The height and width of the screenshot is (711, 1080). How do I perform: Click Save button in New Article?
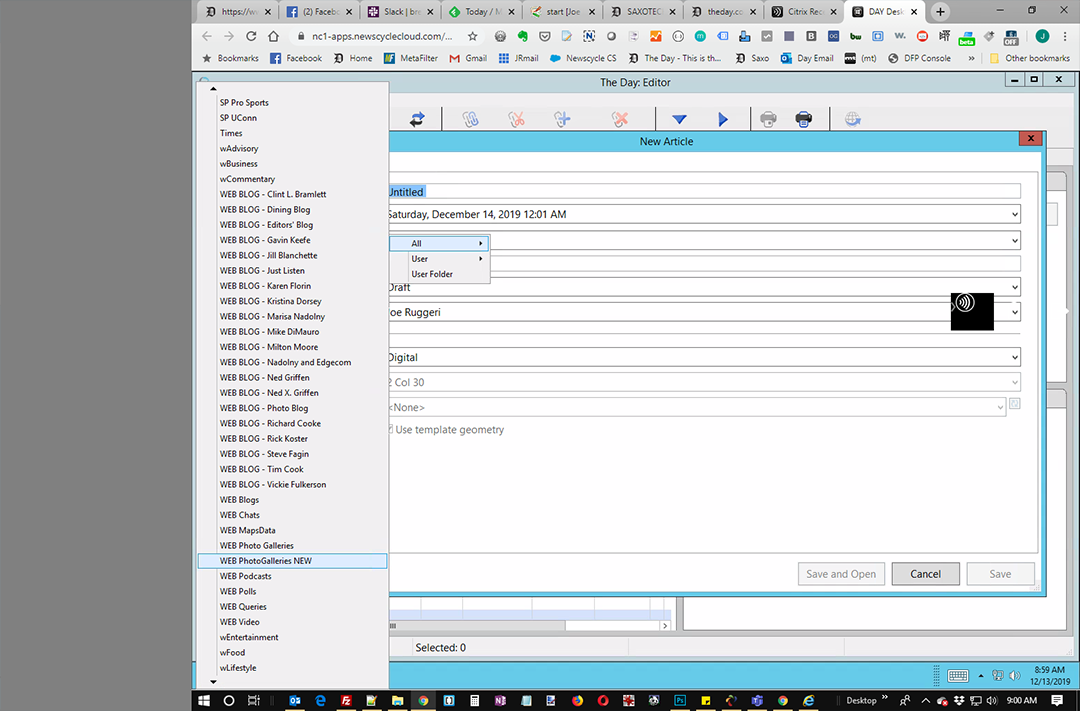pyautogui.click(x=1000, y=574)
